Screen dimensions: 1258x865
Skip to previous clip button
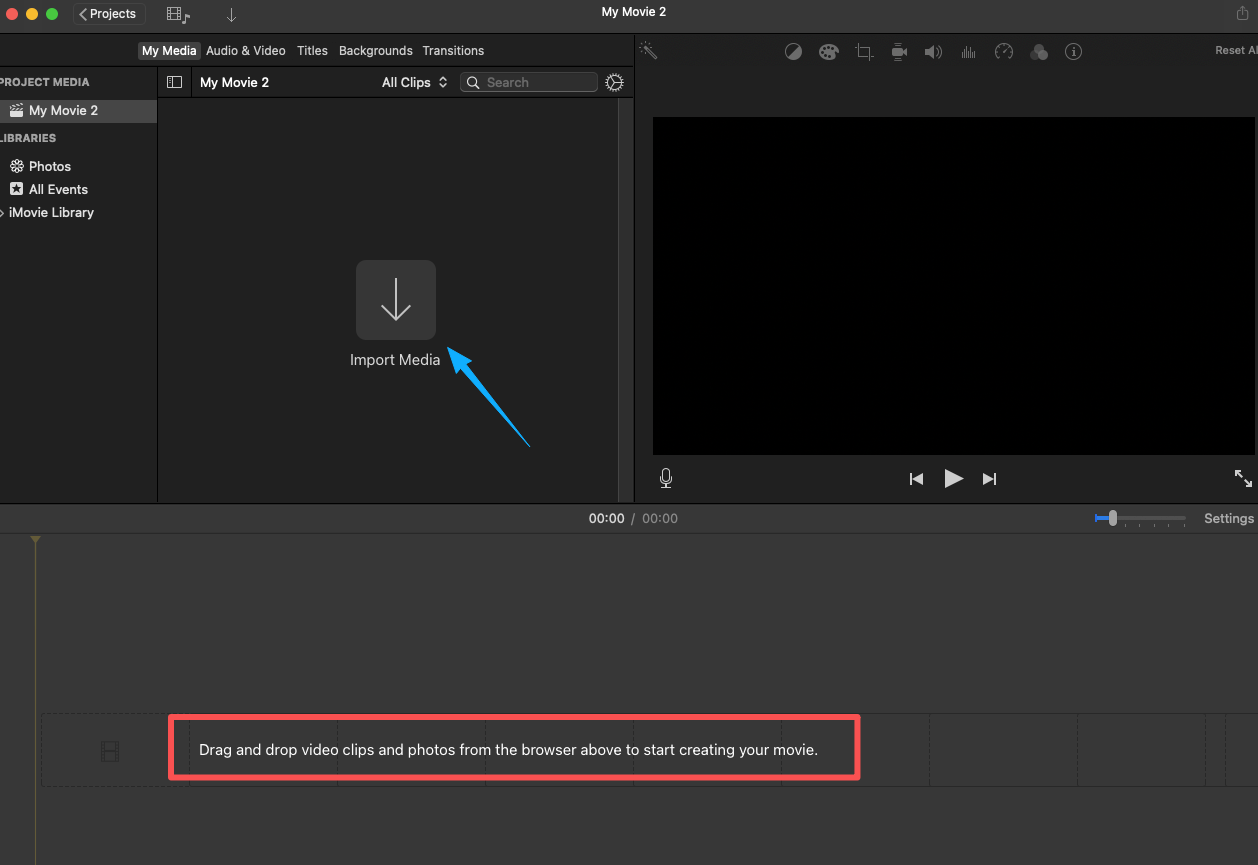[916, 479]
